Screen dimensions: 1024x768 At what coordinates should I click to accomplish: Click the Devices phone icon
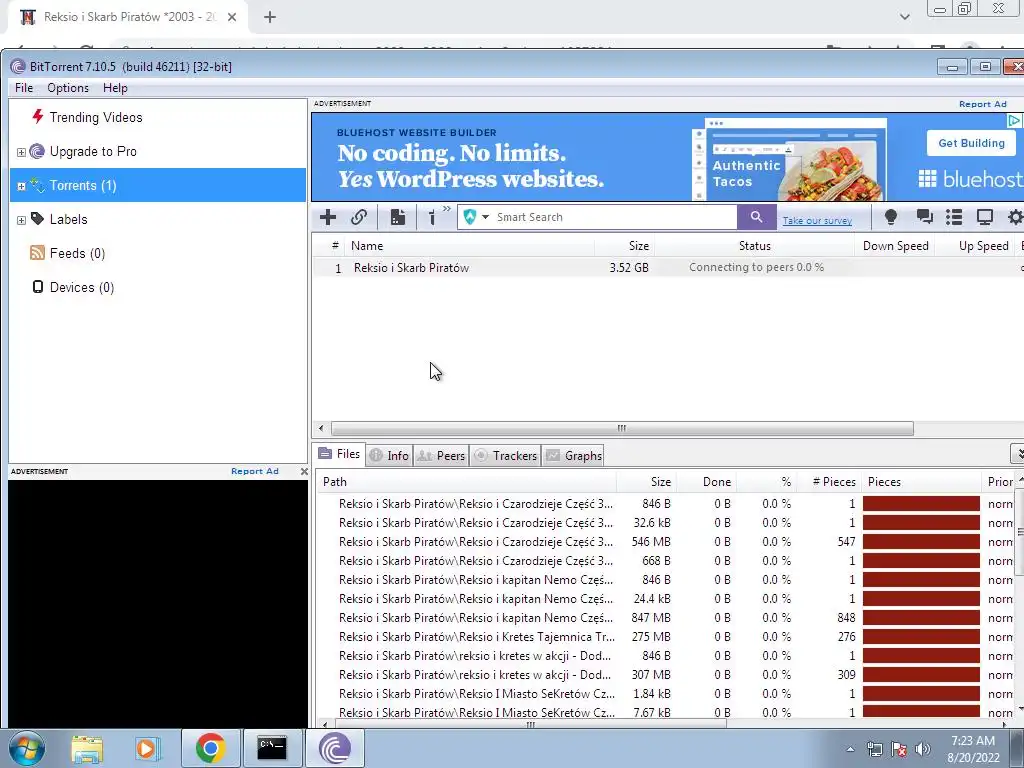[38, 287]
